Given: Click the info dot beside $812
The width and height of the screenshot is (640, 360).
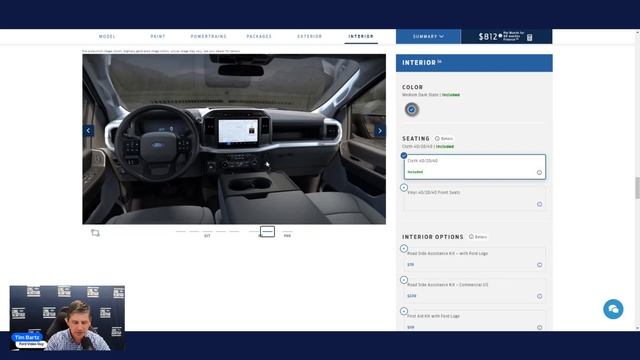Looking at the screenshot, I should pos(500,36).
